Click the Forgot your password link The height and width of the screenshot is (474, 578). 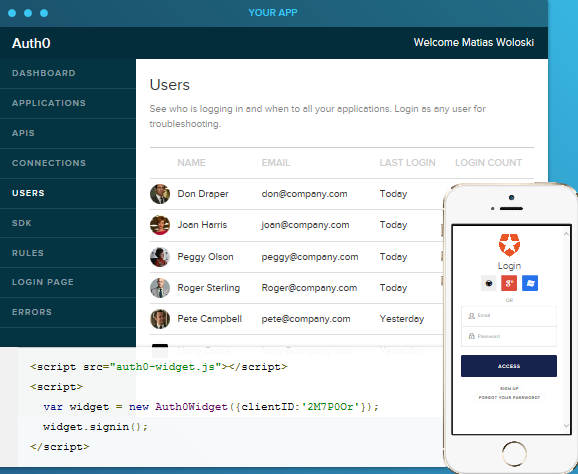click(509, 398)
